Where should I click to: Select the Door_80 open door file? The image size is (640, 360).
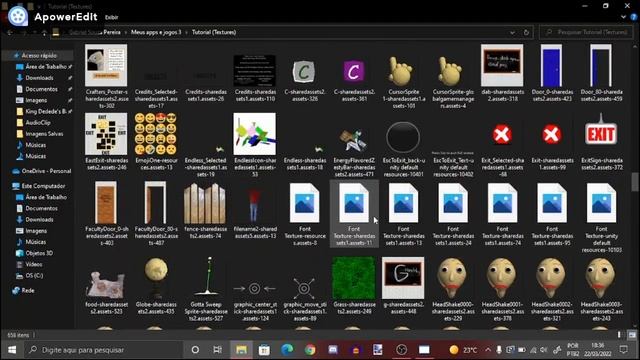coord(601,65)
